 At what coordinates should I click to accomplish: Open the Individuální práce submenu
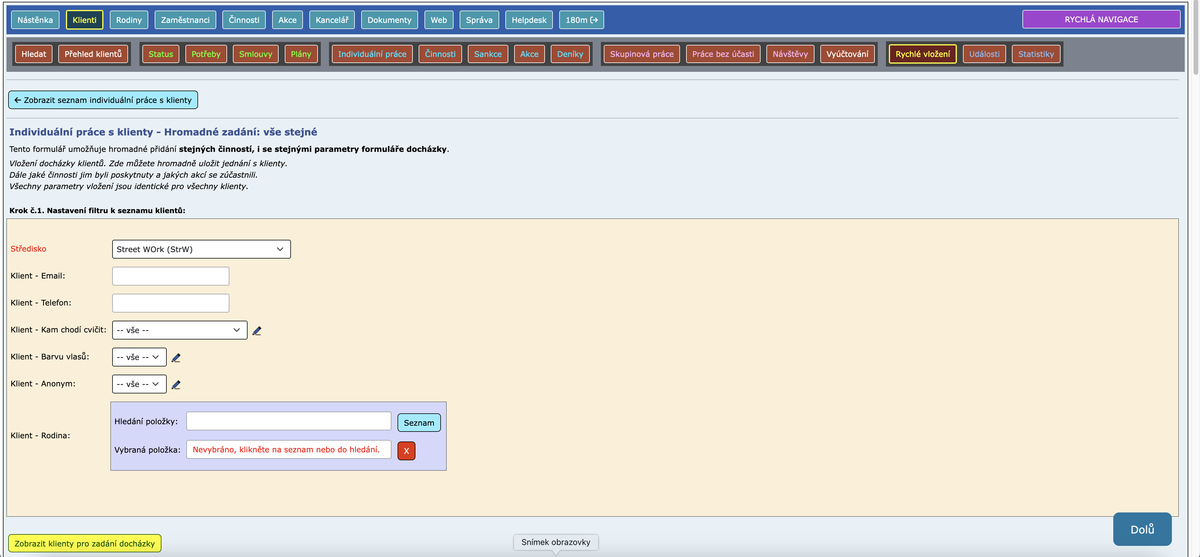pyautogui.click(x=372, y=54)
